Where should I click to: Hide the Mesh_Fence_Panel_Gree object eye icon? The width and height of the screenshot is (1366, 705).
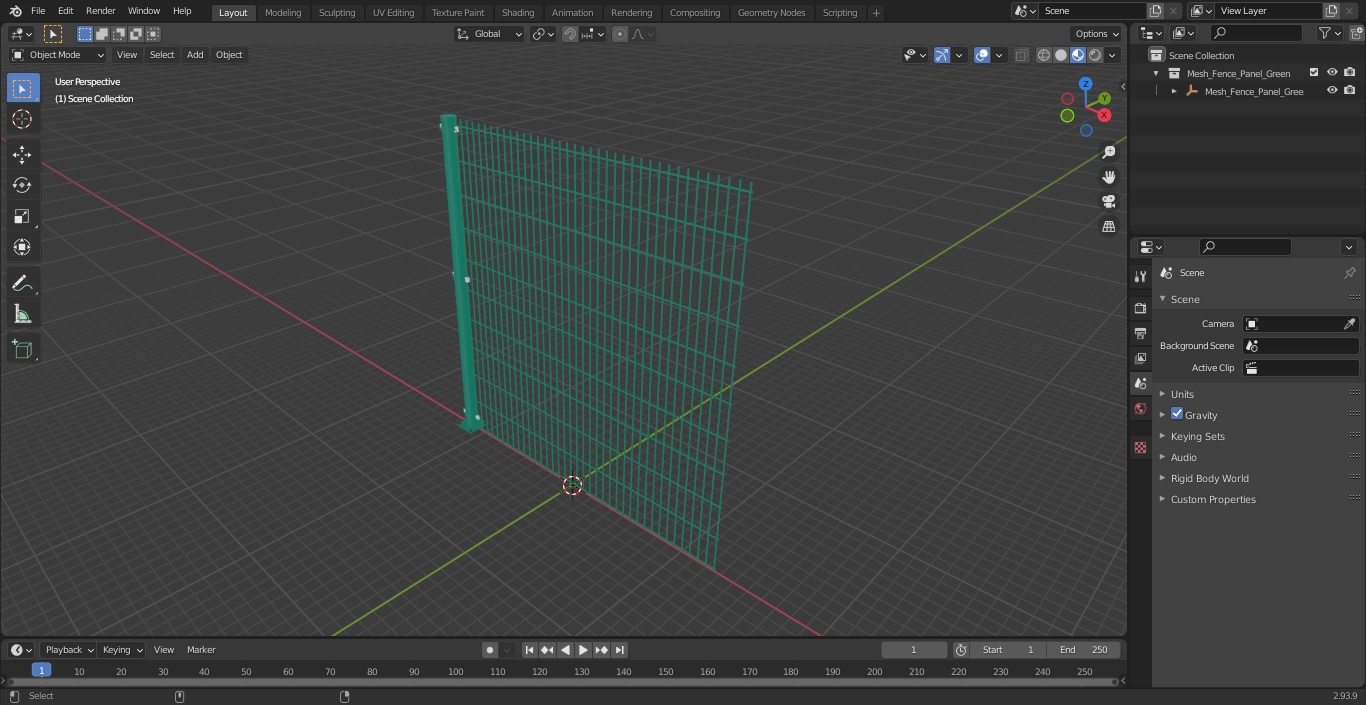[1332, 91]
